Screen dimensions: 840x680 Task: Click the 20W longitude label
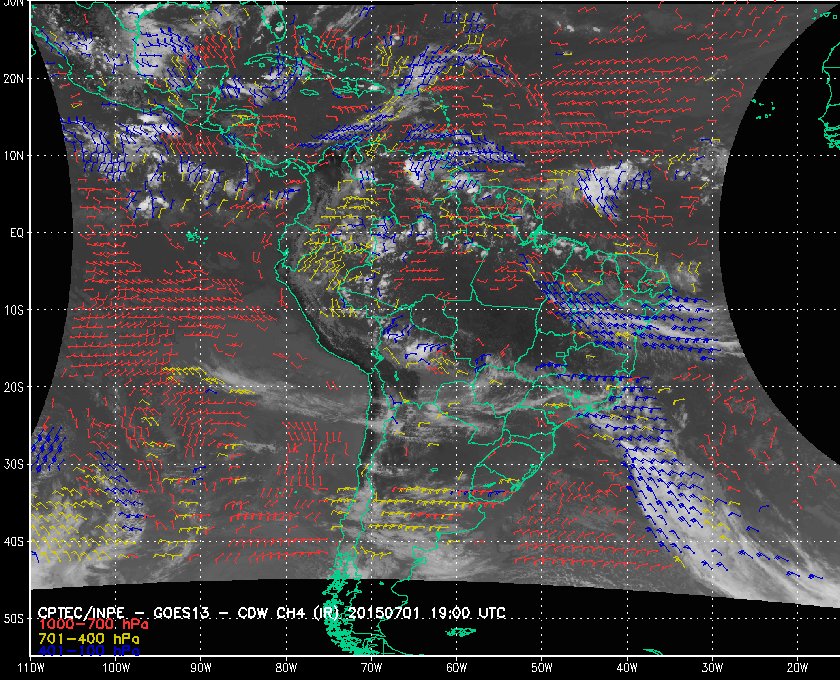pyautogui.click(x=798, y=668)
